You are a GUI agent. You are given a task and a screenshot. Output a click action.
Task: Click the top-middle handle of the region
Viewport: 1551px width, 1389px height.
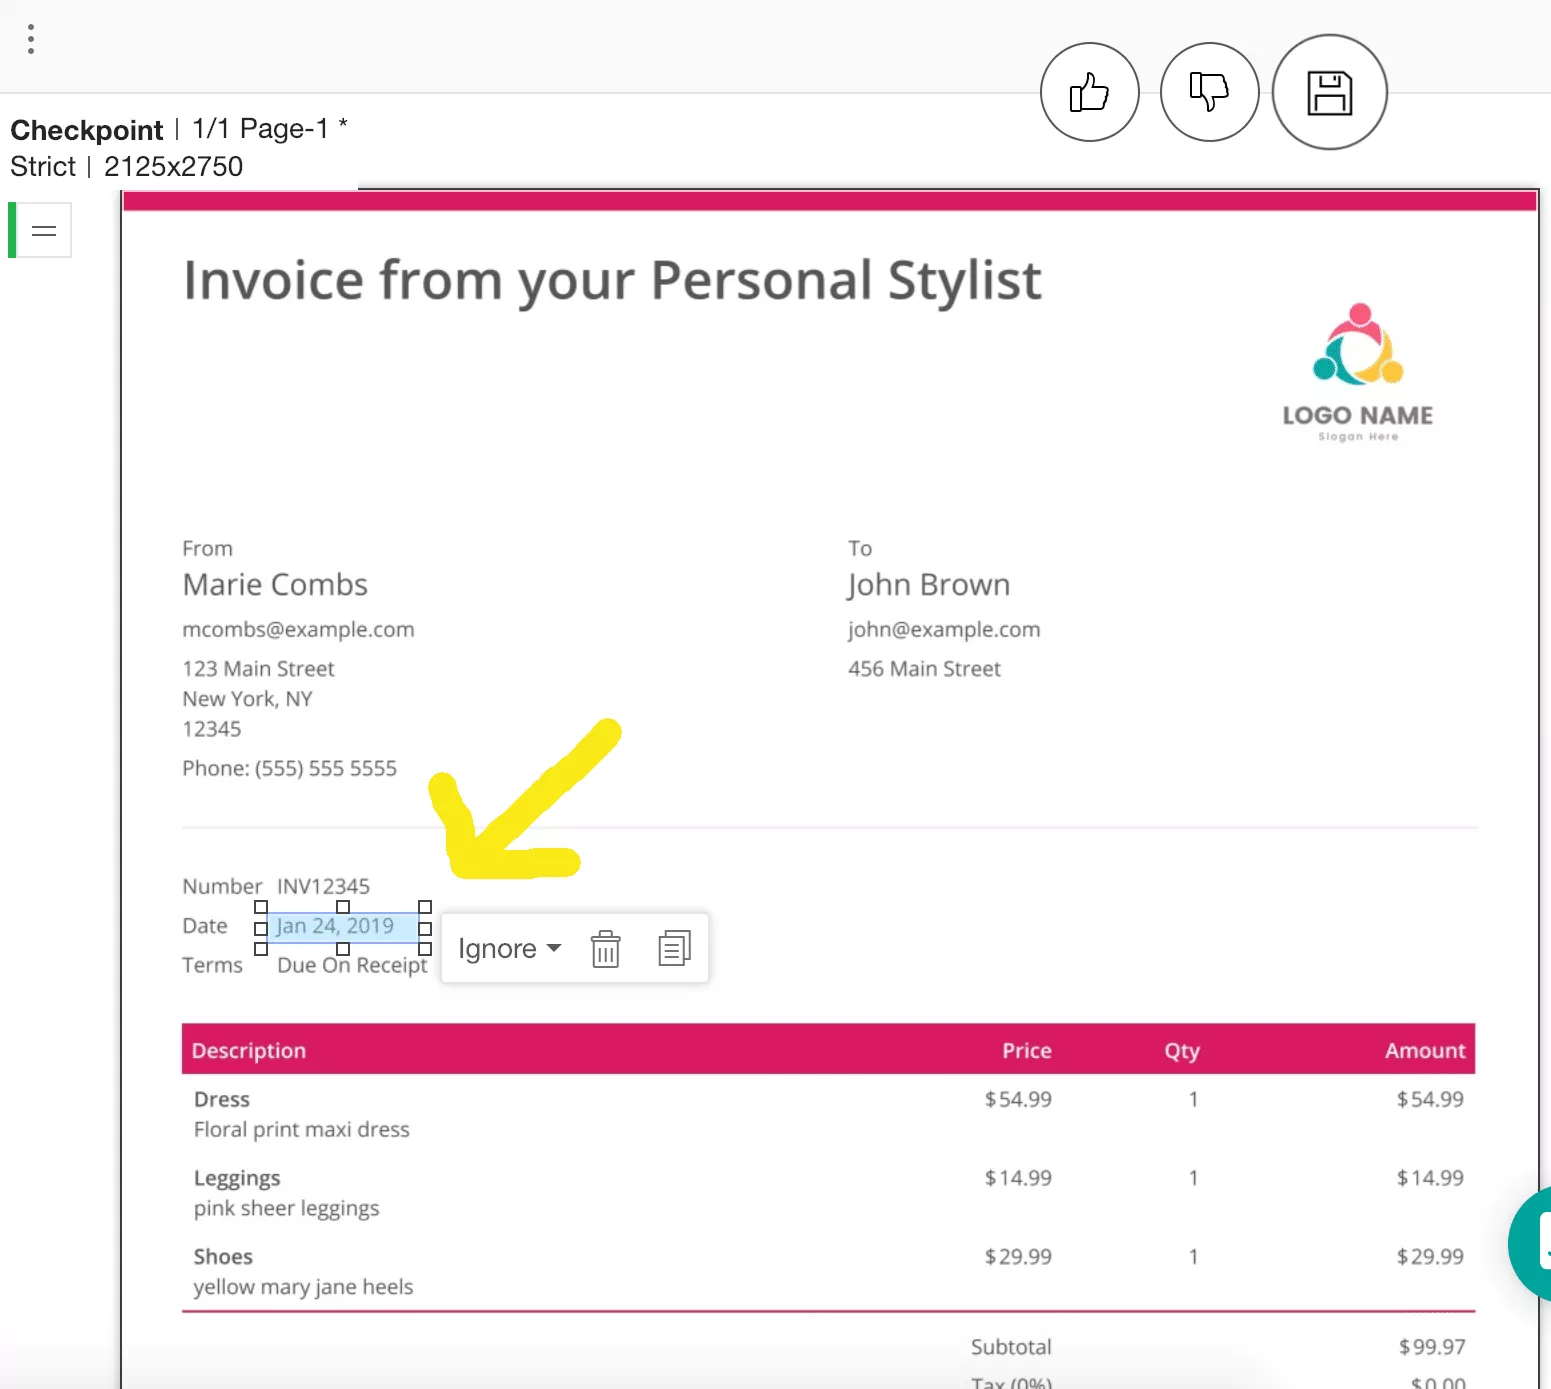pyautogui.click(x=343, y=907)
